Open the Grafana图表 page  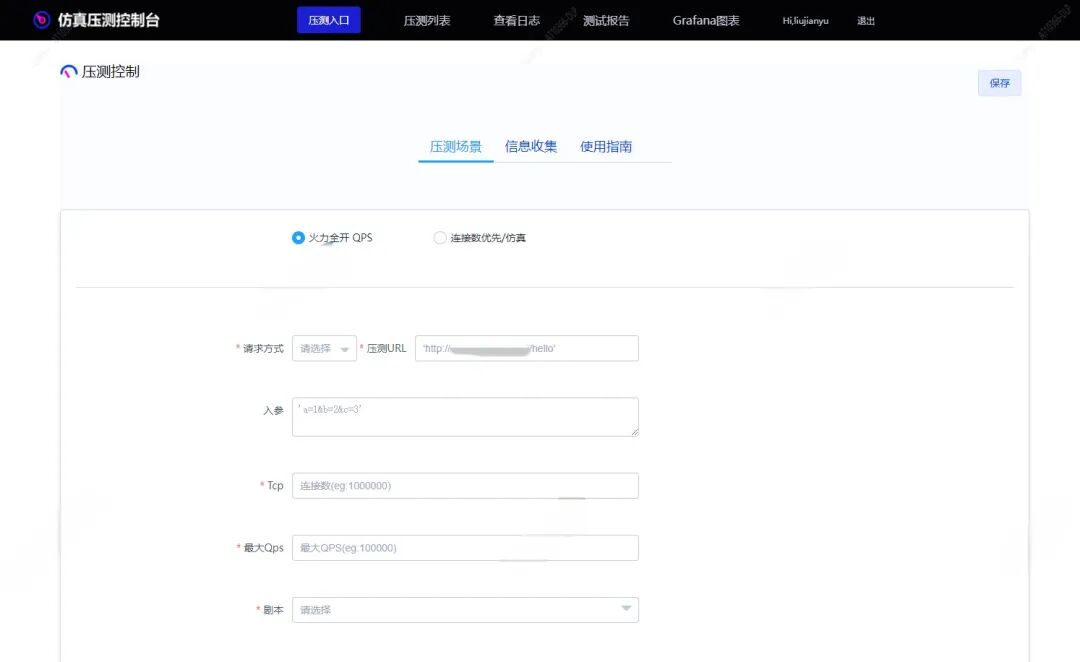click(x=705, y=19)
